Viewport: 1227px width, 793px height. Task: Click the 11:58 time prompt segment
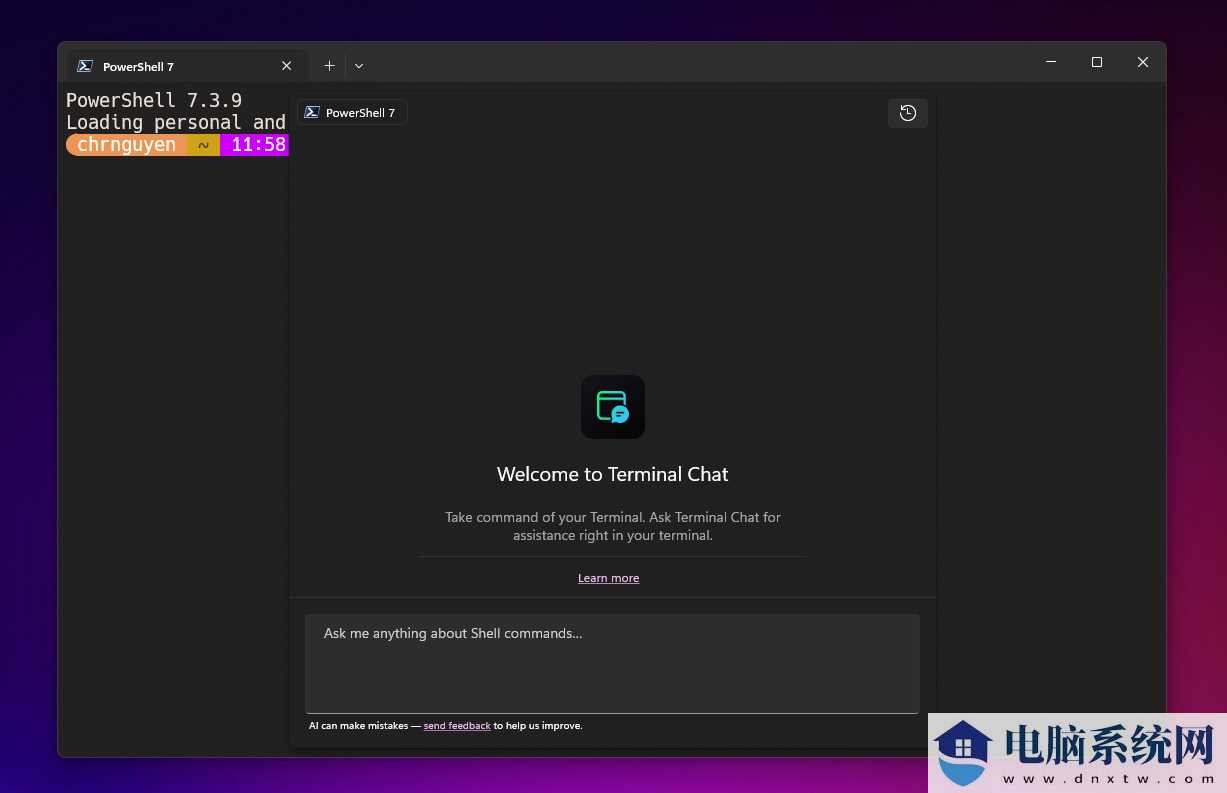pos(256,145)
